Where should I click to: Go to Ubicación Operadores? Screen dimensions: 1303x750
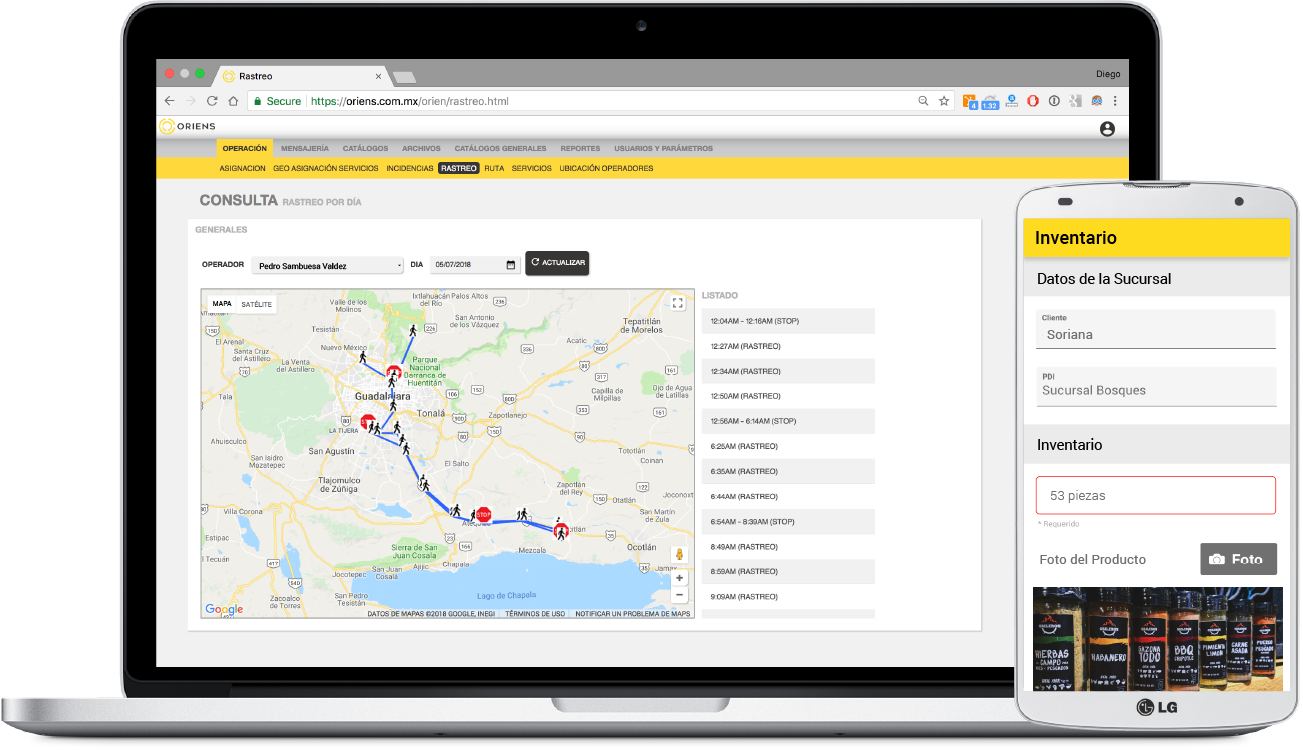click(607, 169)
